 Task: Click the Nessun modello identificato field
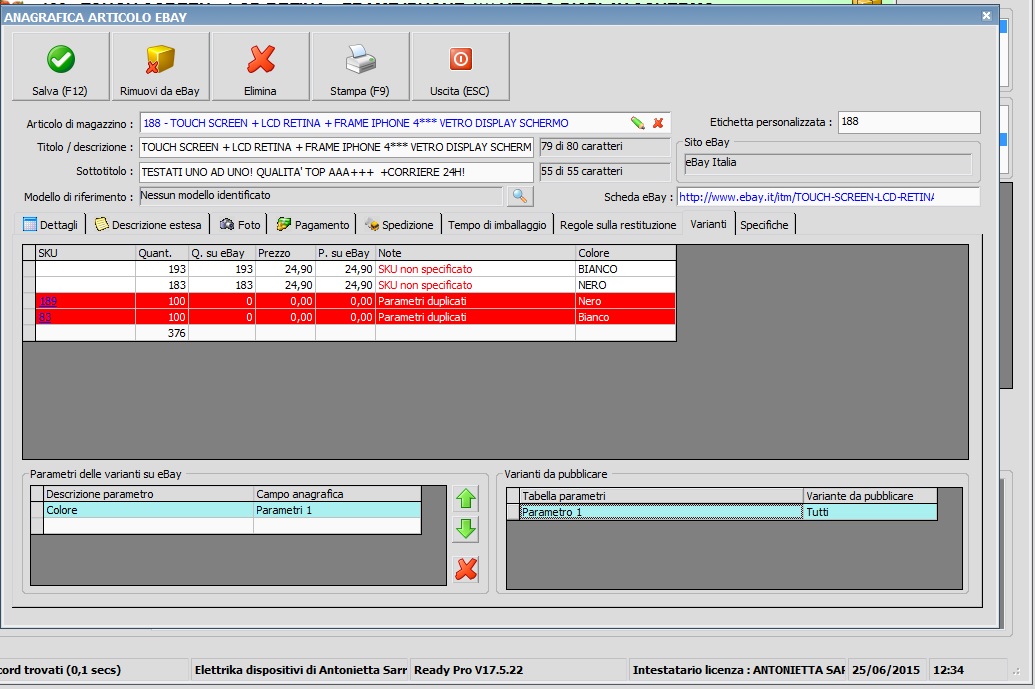coord(320,196)
